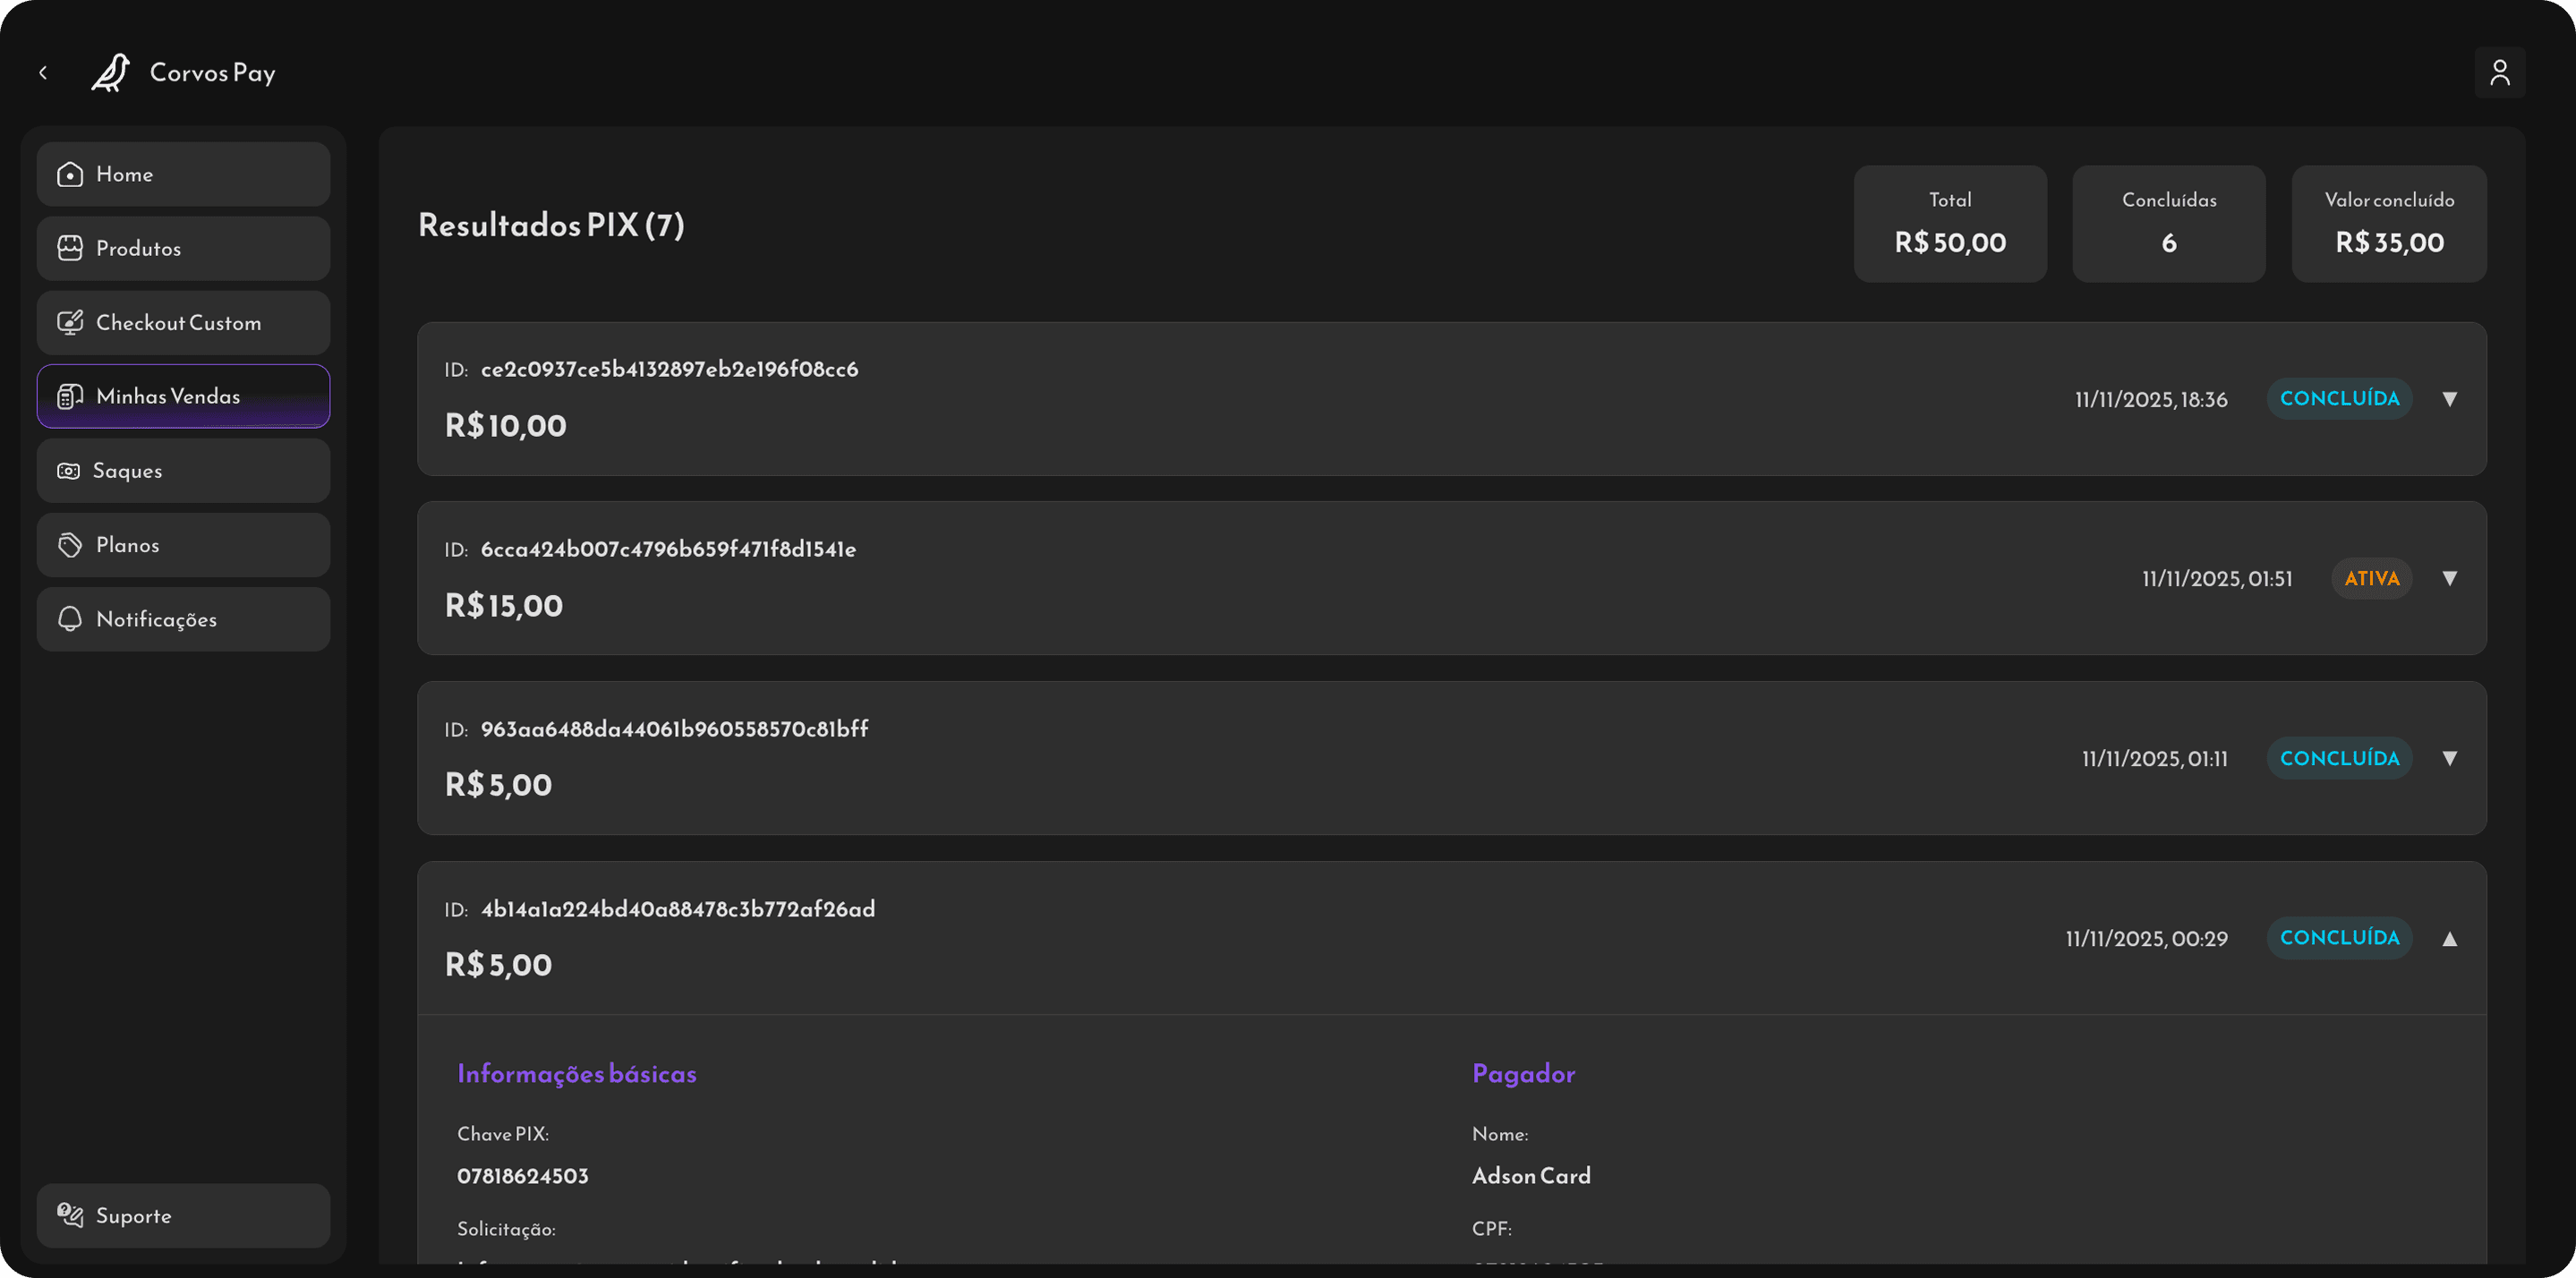Click ID 4b14a1a224bd40a88478c3b772af26ad
Screen dimensions: 2576x1278
[678, 909]
